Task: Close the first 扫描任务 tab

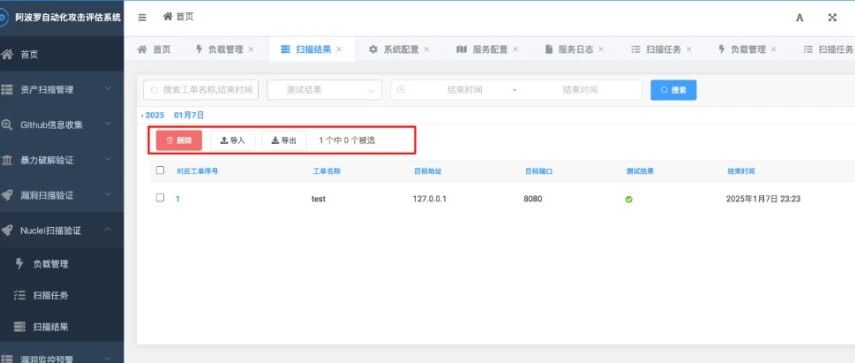Action: pos(689,50)
